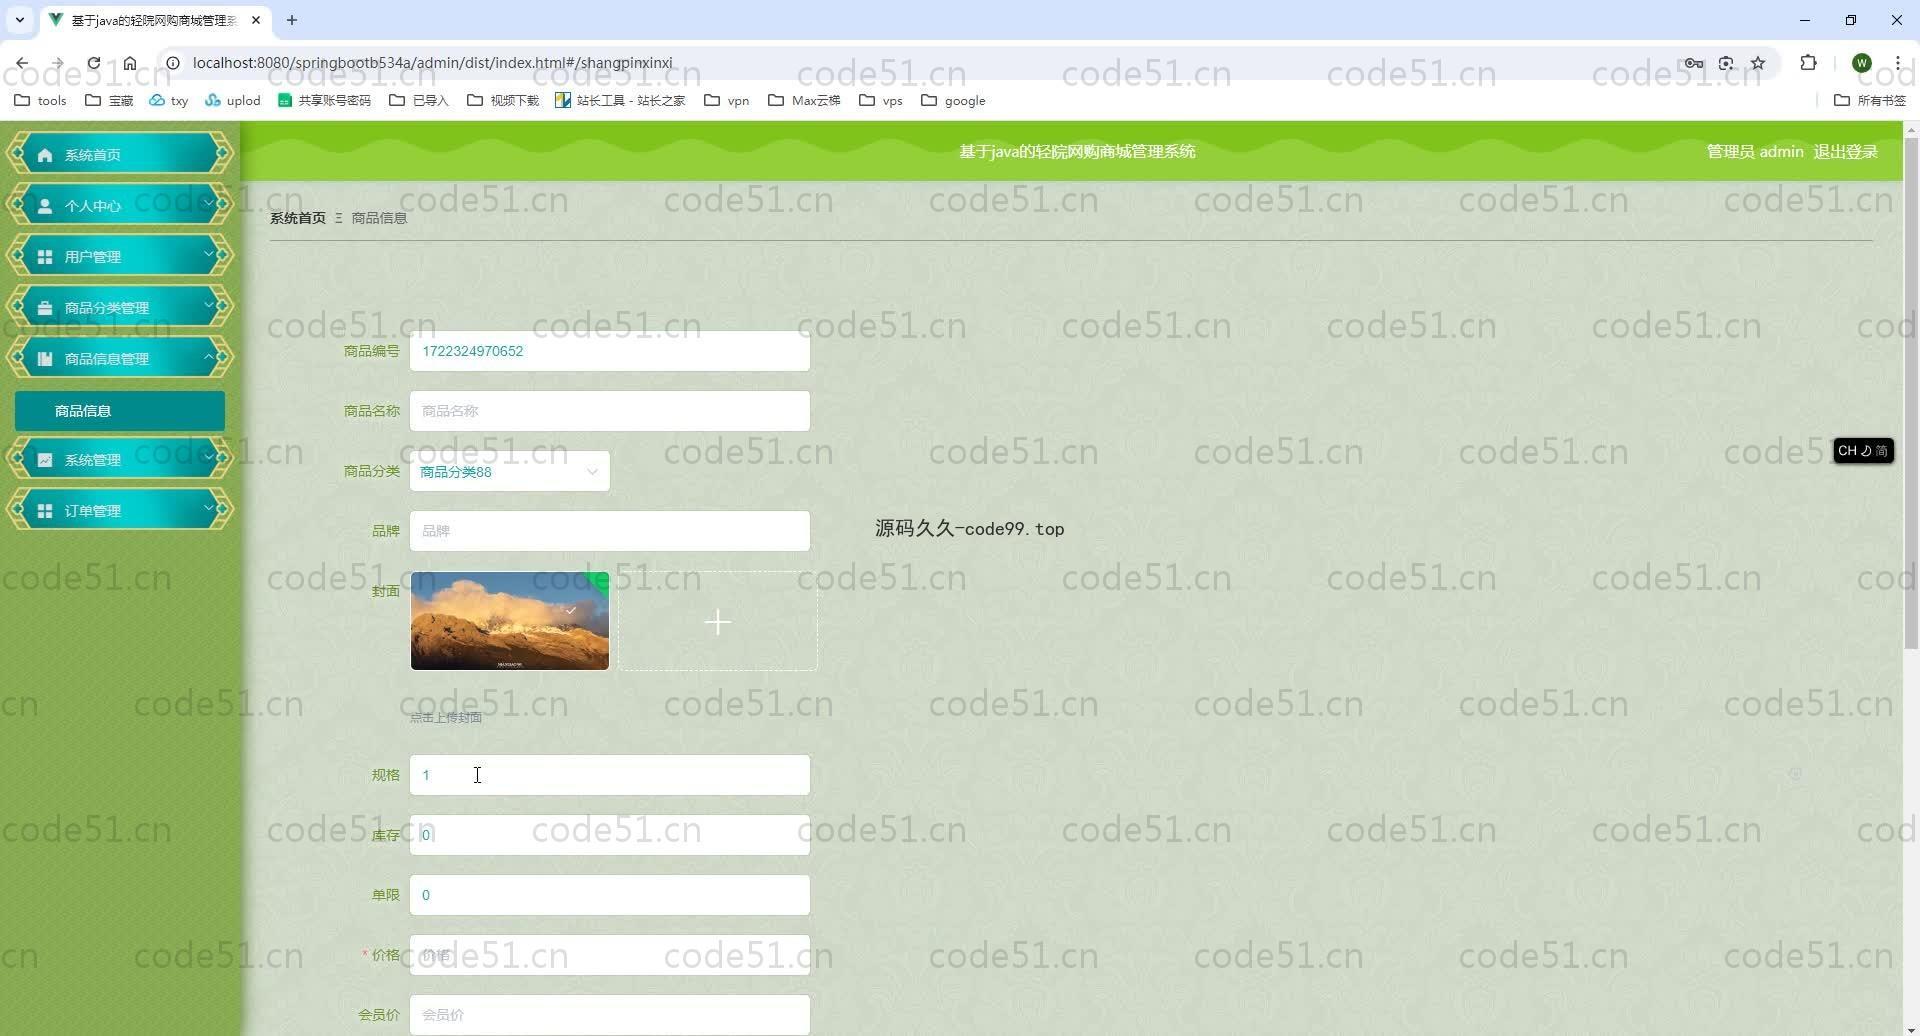The image size is (1920, 1036).
Task: Open the browser extensions puzzle icon
Action: tap(1808, 62)
